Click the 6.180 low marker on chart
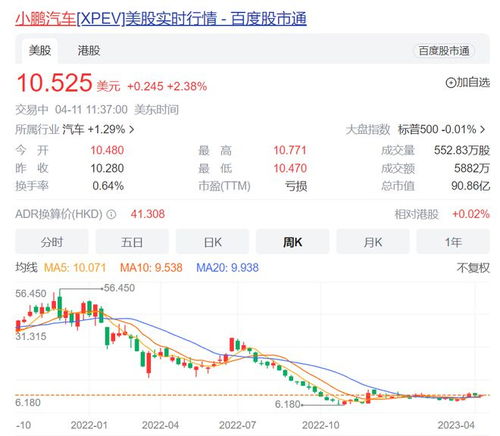This screenshot has height=436, width=500. pos(288,404)
